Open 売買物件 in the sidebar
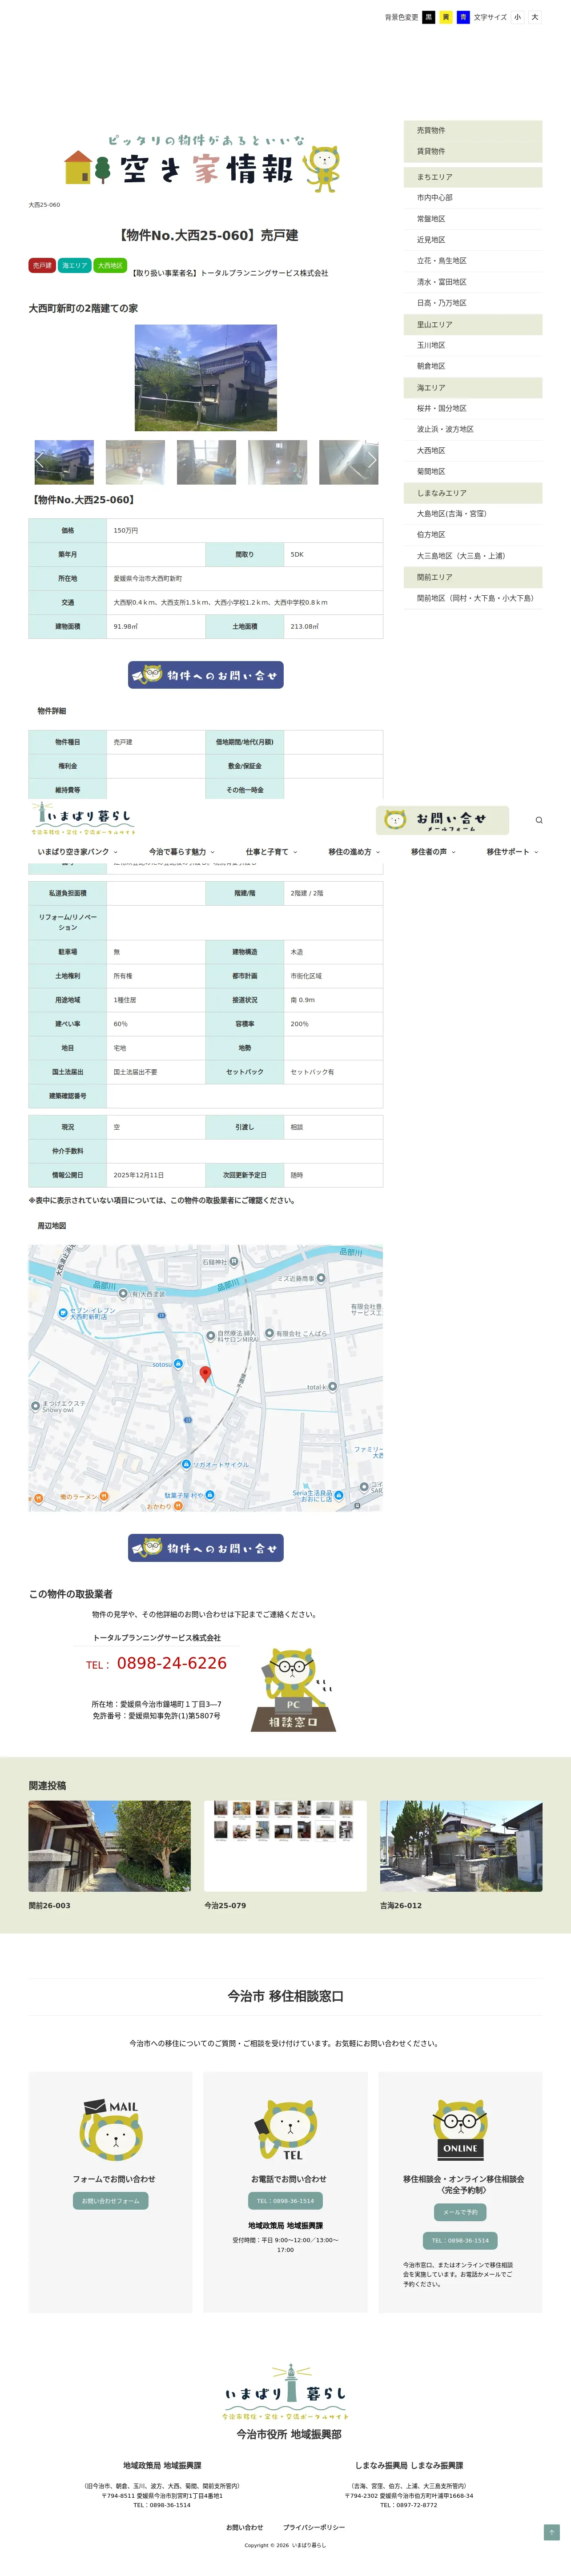This screenshot has height=2576, width=571. (473, 131)
